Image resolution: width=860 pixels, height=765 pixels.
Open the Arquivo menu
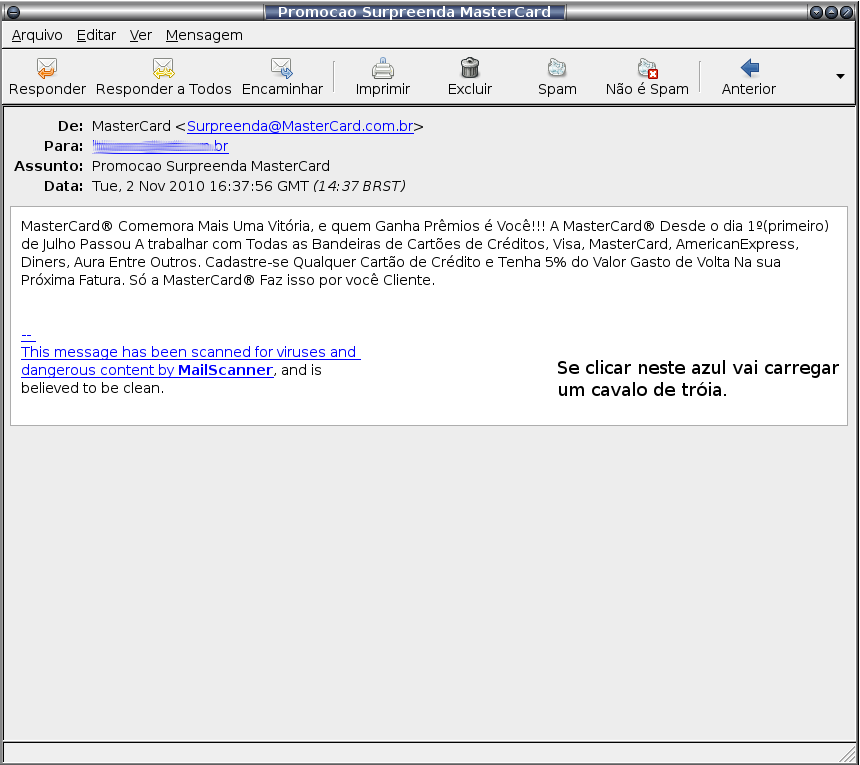click(37, 35)
